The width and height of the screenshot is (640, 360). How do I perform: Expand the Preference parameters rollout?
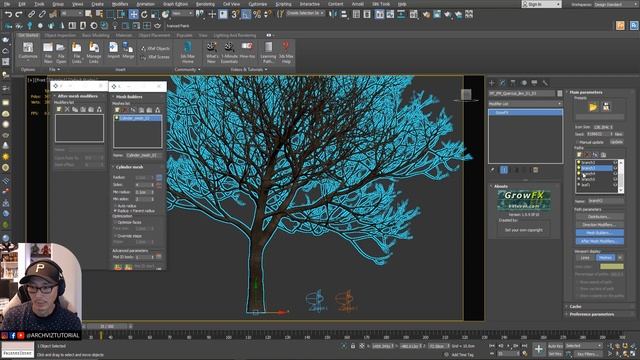(591, 314)
